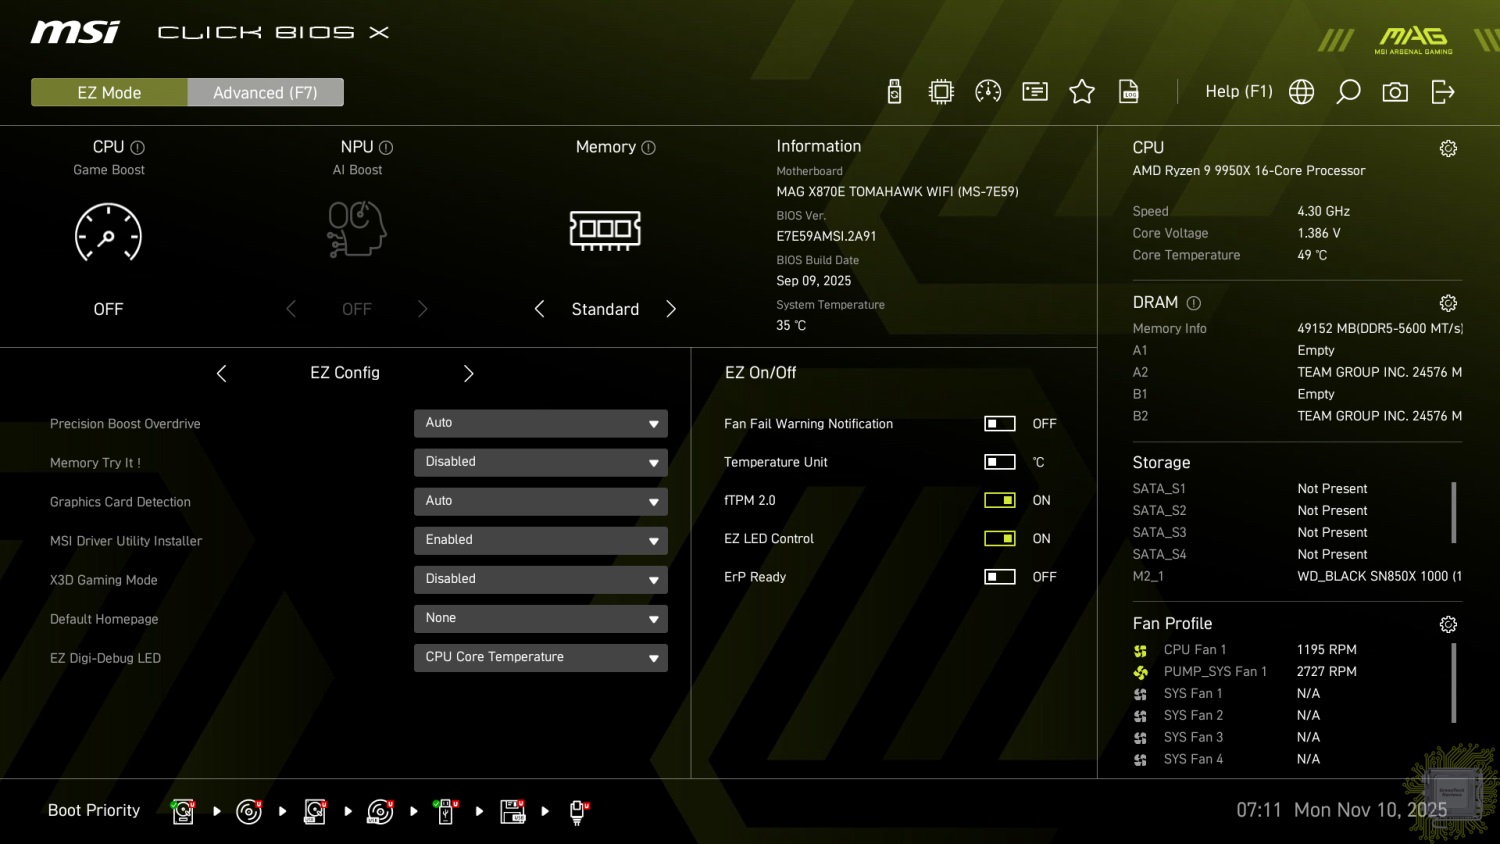This screenshot has height=844, width=1500.
Task: Disable the fTPM 2.0 toggle
Action: [999, 500]
